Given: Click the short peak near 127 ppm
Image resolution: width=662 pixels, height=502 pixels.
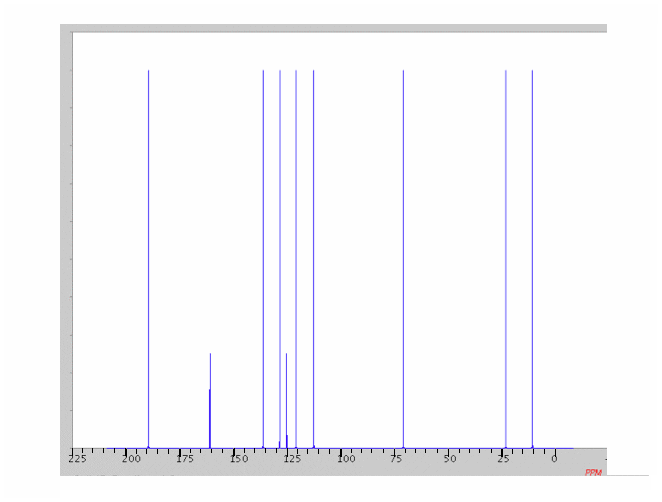Looking at the screenshot, I should 286,400.
